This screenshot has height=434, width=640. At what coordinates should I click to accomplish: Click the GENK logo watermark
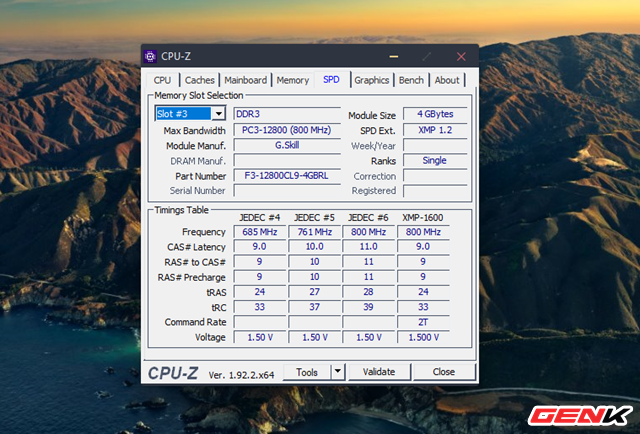click(x=580, y=413)
